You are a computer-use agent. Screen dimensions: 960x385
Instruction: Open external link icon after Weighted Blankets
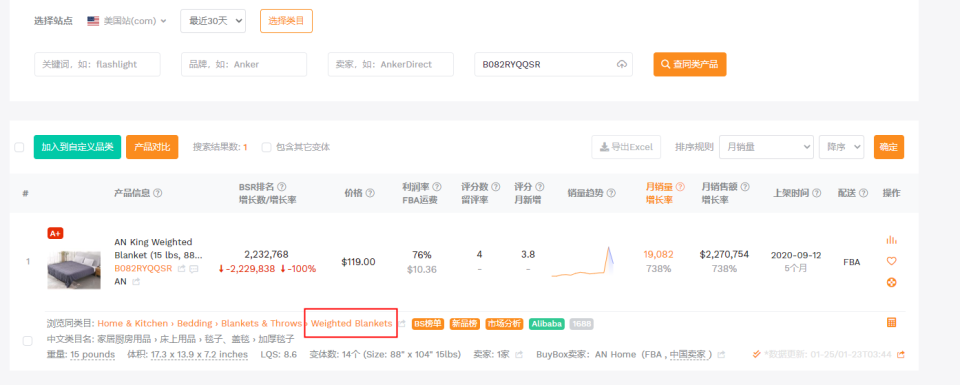coord(402,324)
